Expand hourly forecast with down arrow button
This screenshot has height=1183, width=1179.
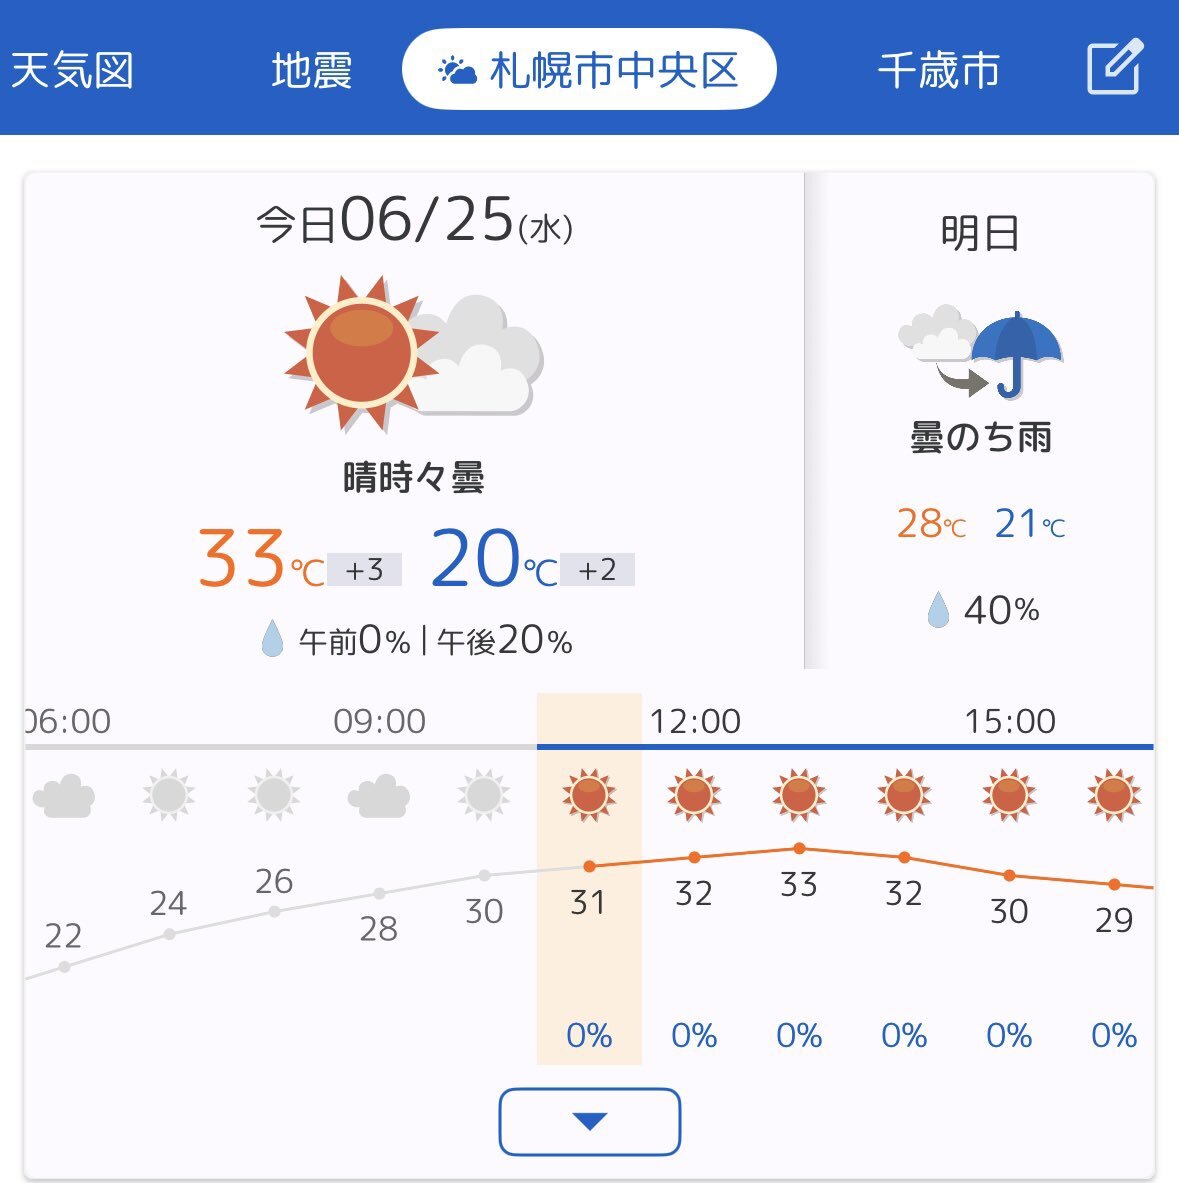(590, 1121)
